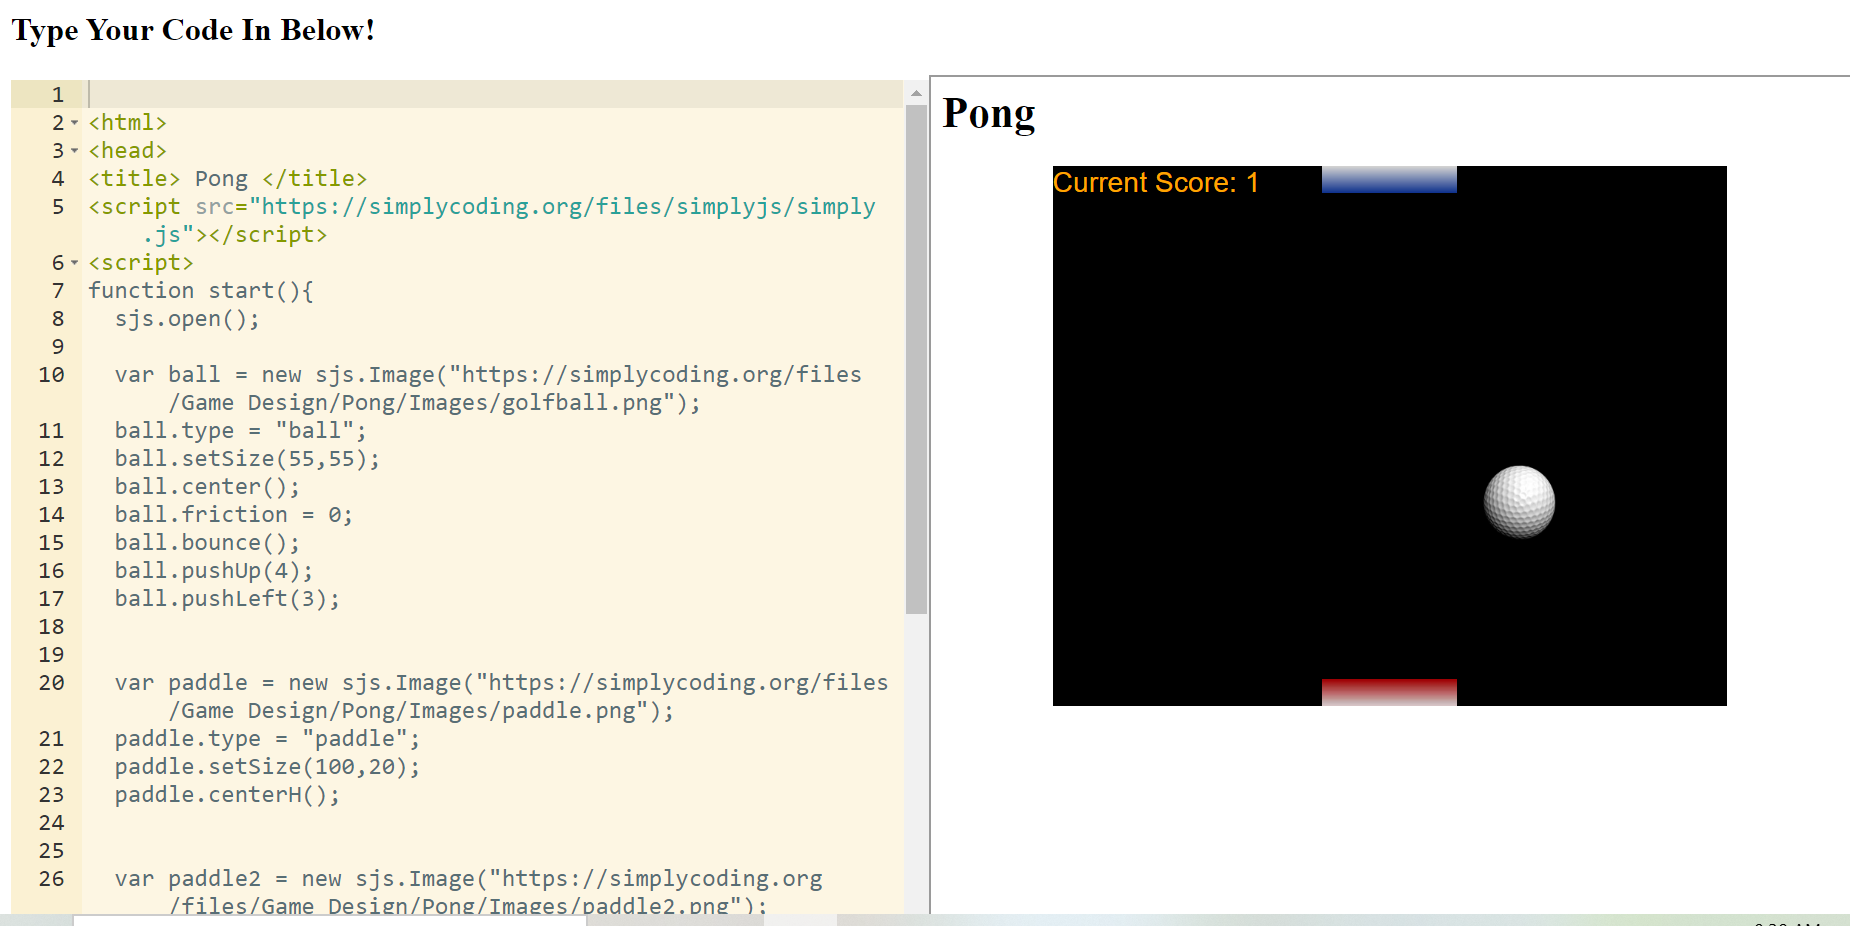Click the blue paddle at top of game
Image resolution: width=1850 pixels, height=926 pixels.
pos(1389,179)
